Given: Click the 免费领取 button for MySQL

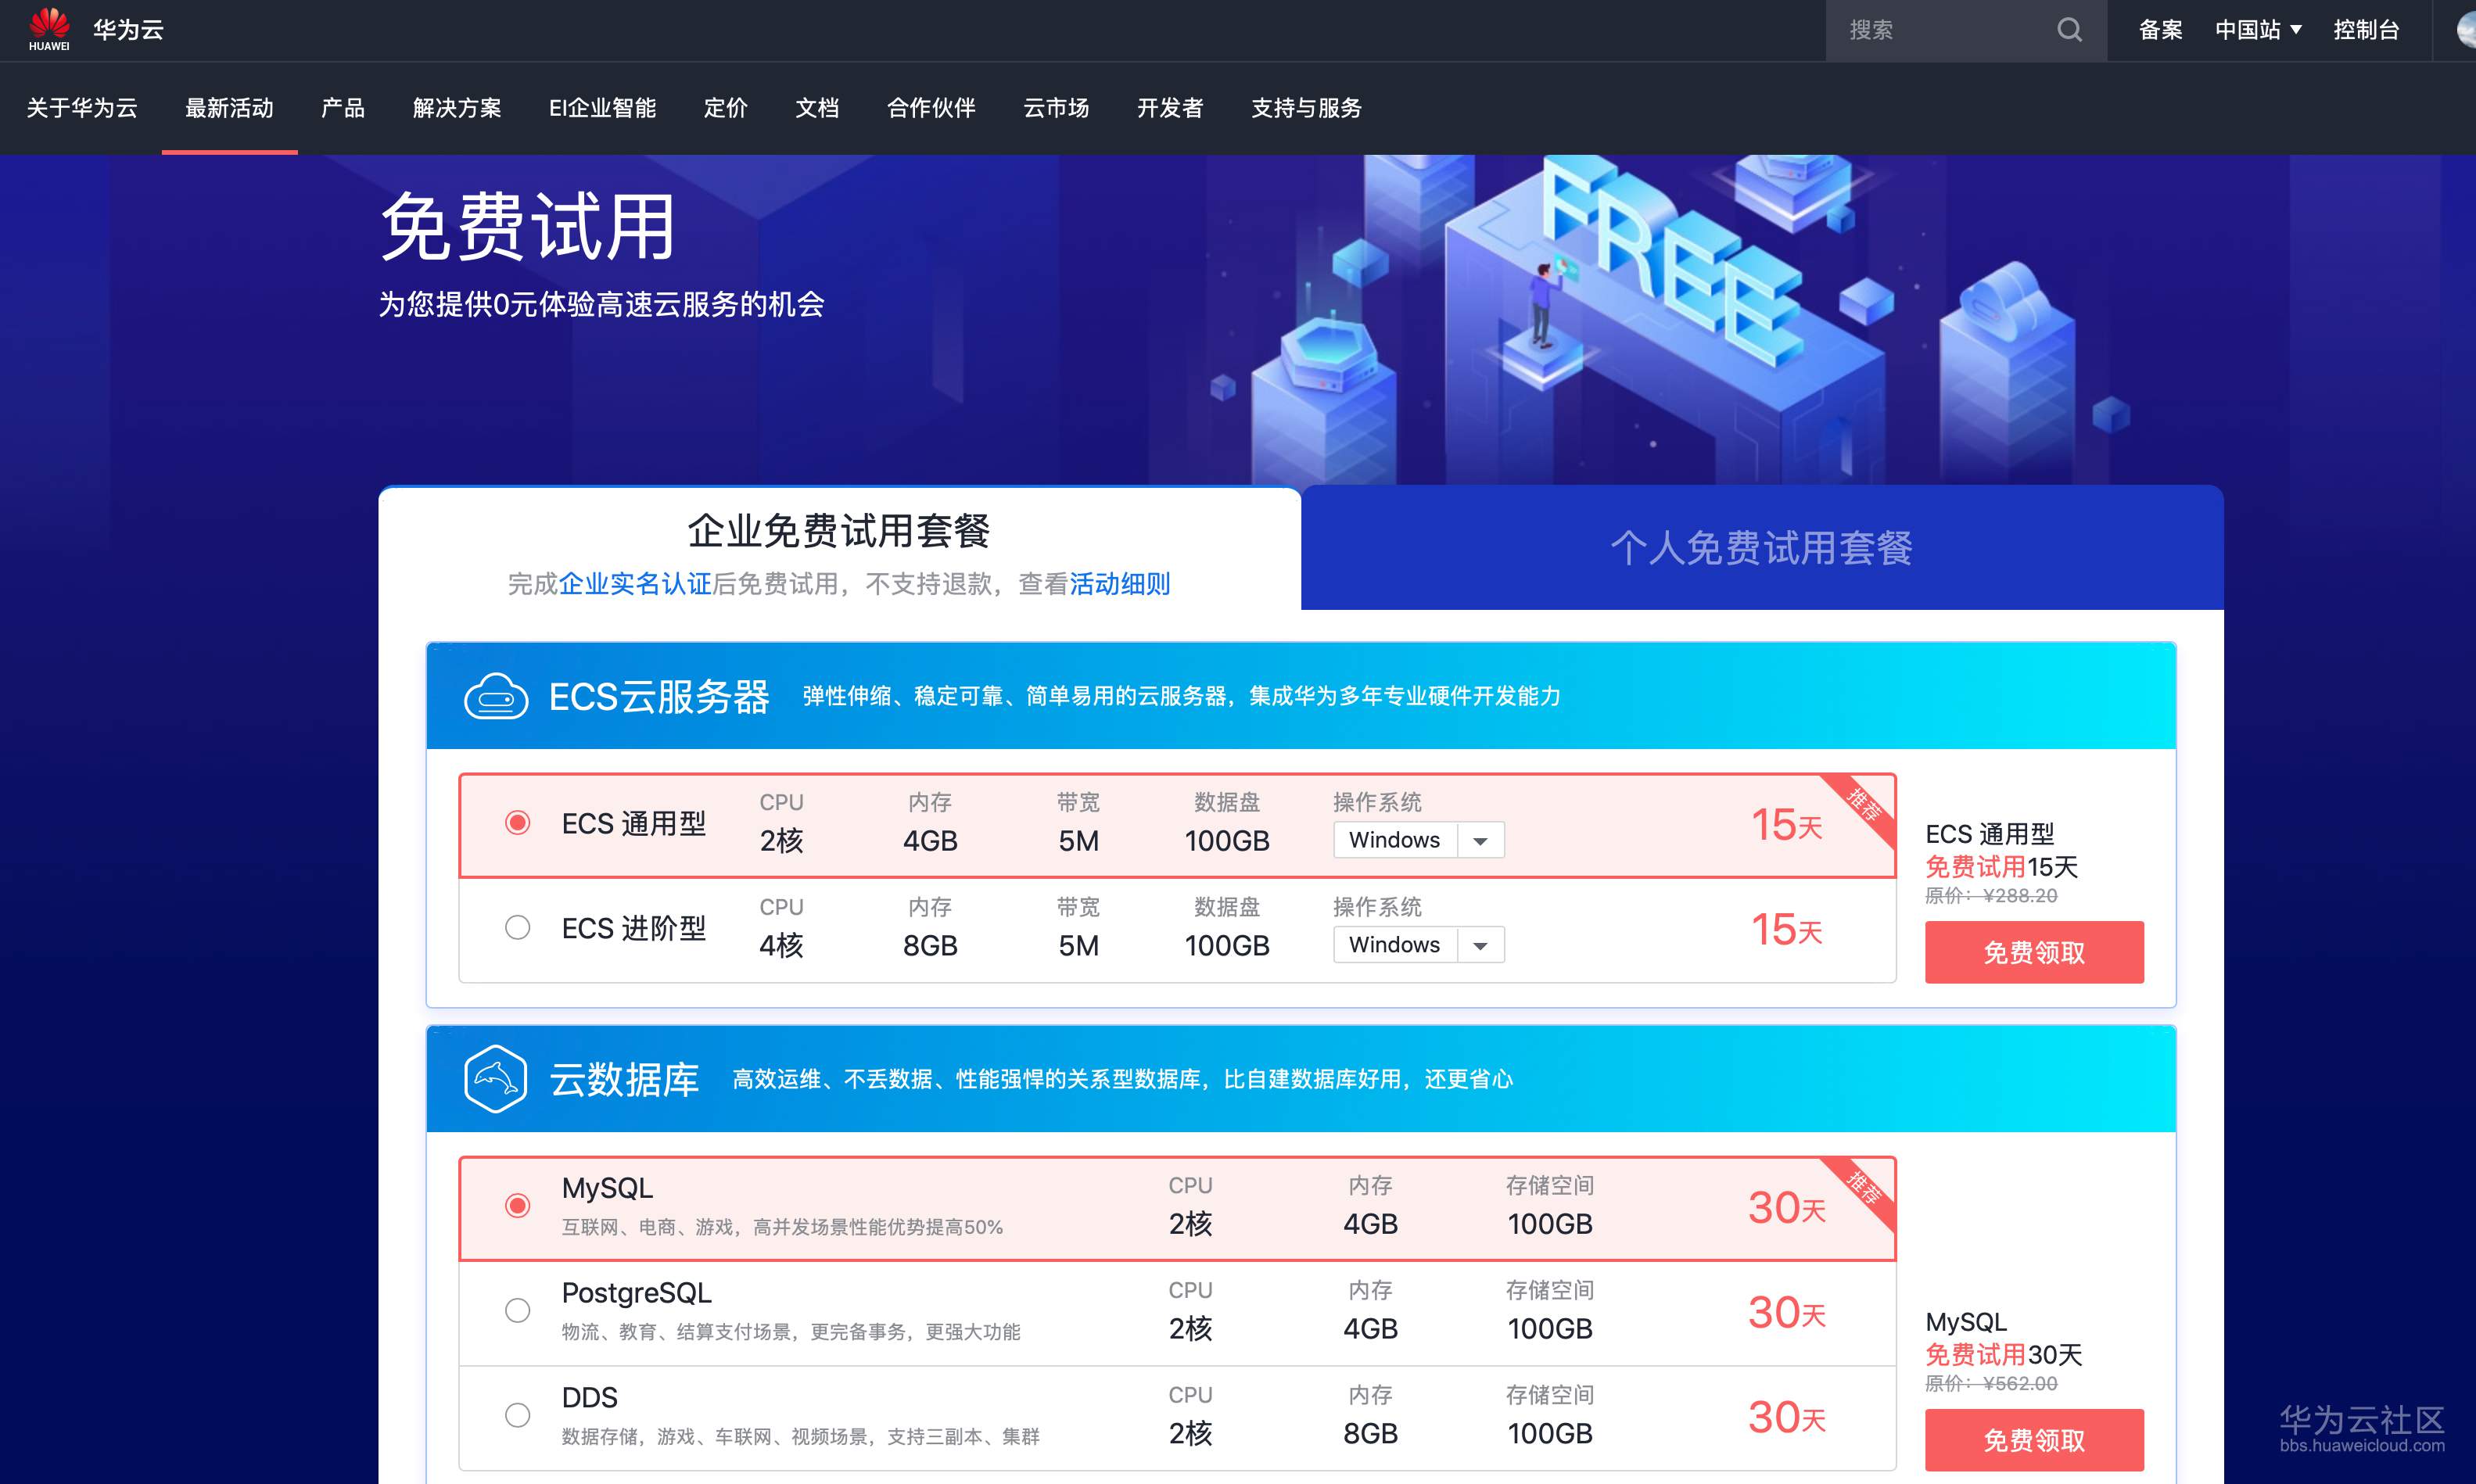Looking at the screenshot, I should click(2033, 1440).
